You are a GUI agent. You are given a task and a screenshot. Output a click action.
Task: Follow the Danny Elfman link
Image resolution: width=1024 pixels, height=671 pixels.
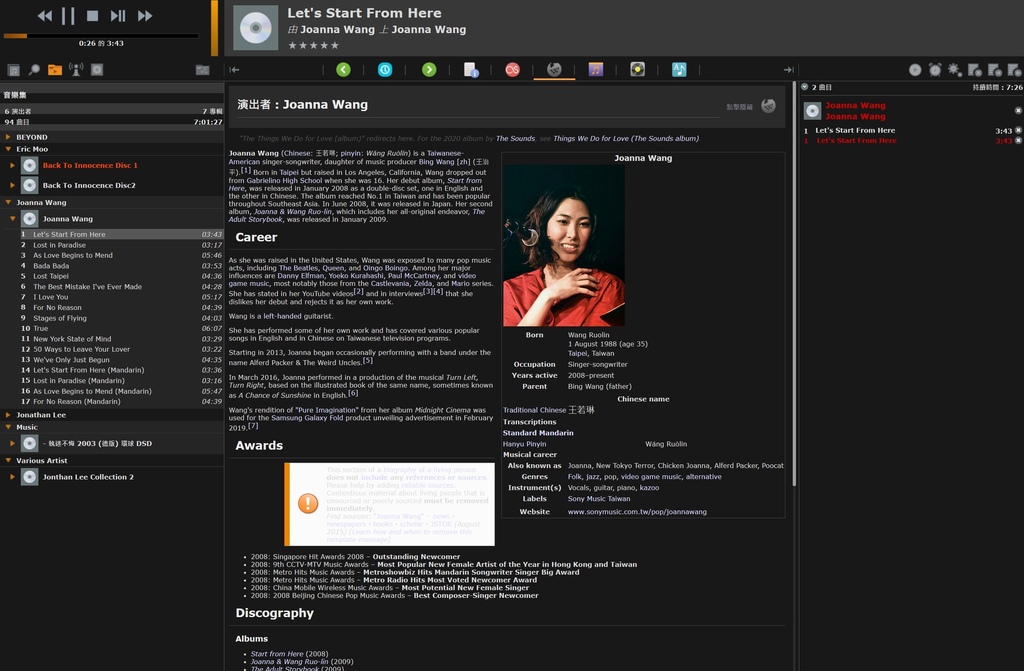click(x=300, y=276)
